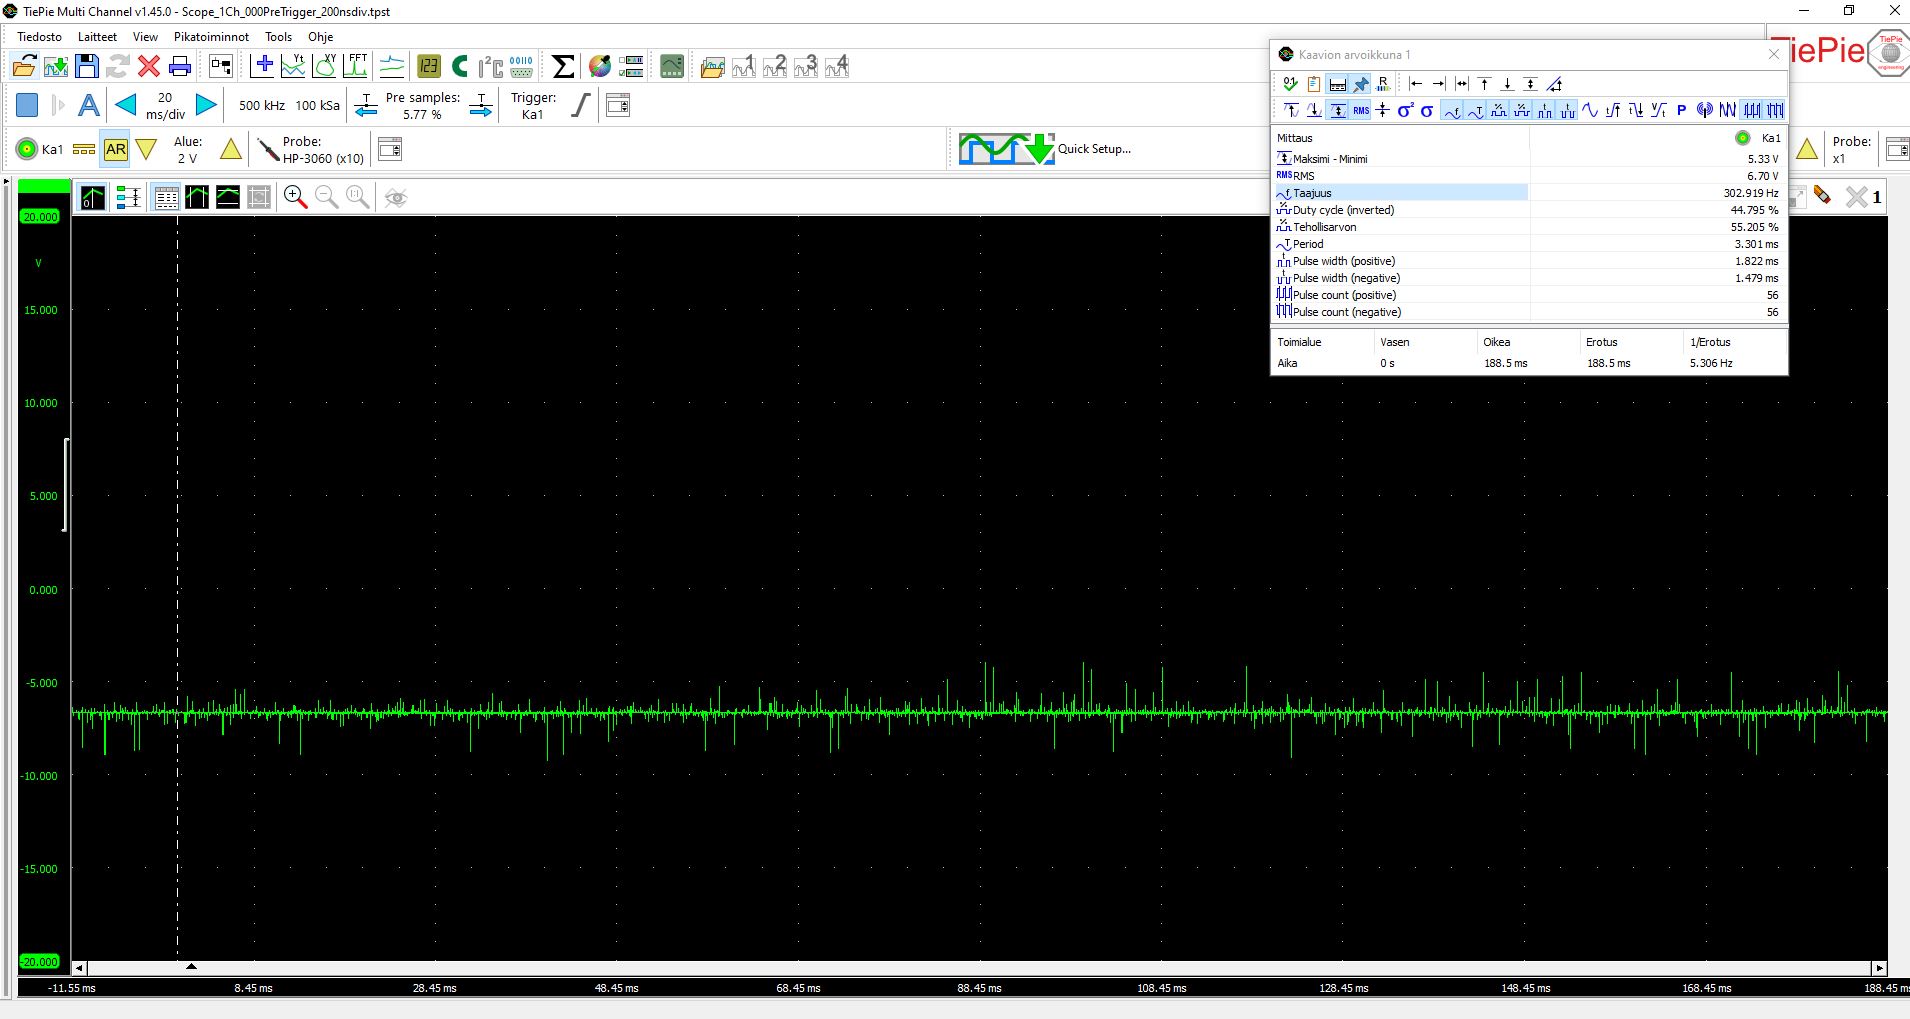Zoom in on the graph with magnifier plus
This screenshot has width=1910, height=1019.
[x=295, y=197]
